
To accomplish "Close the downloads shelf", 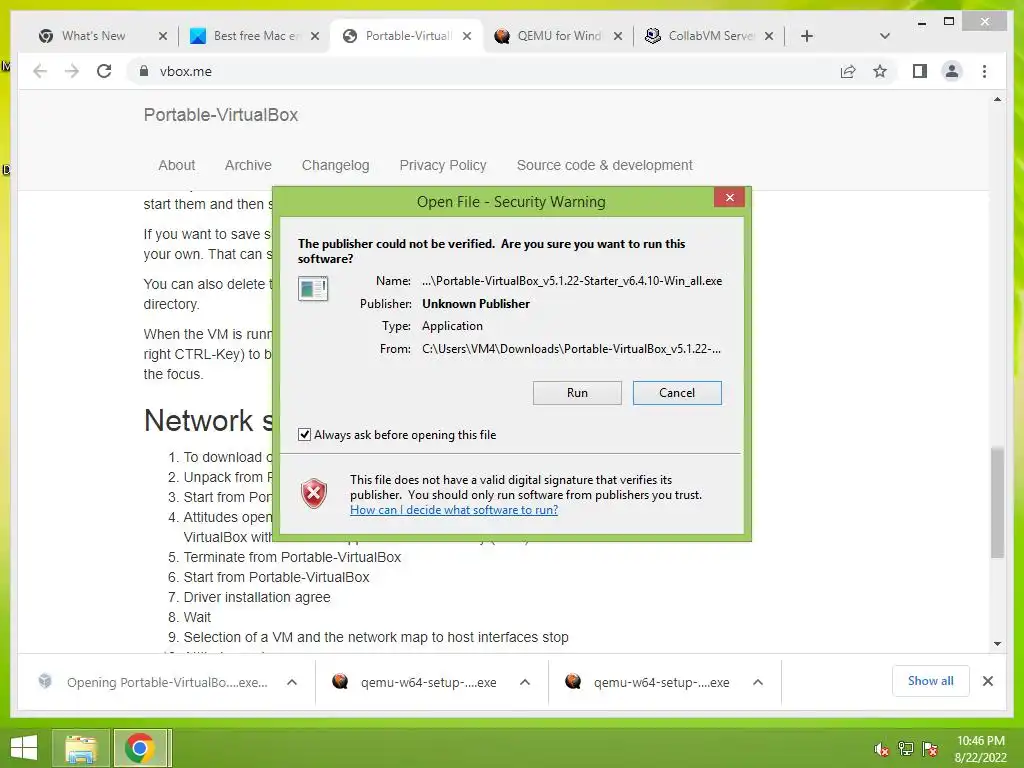I will [988, 681].
